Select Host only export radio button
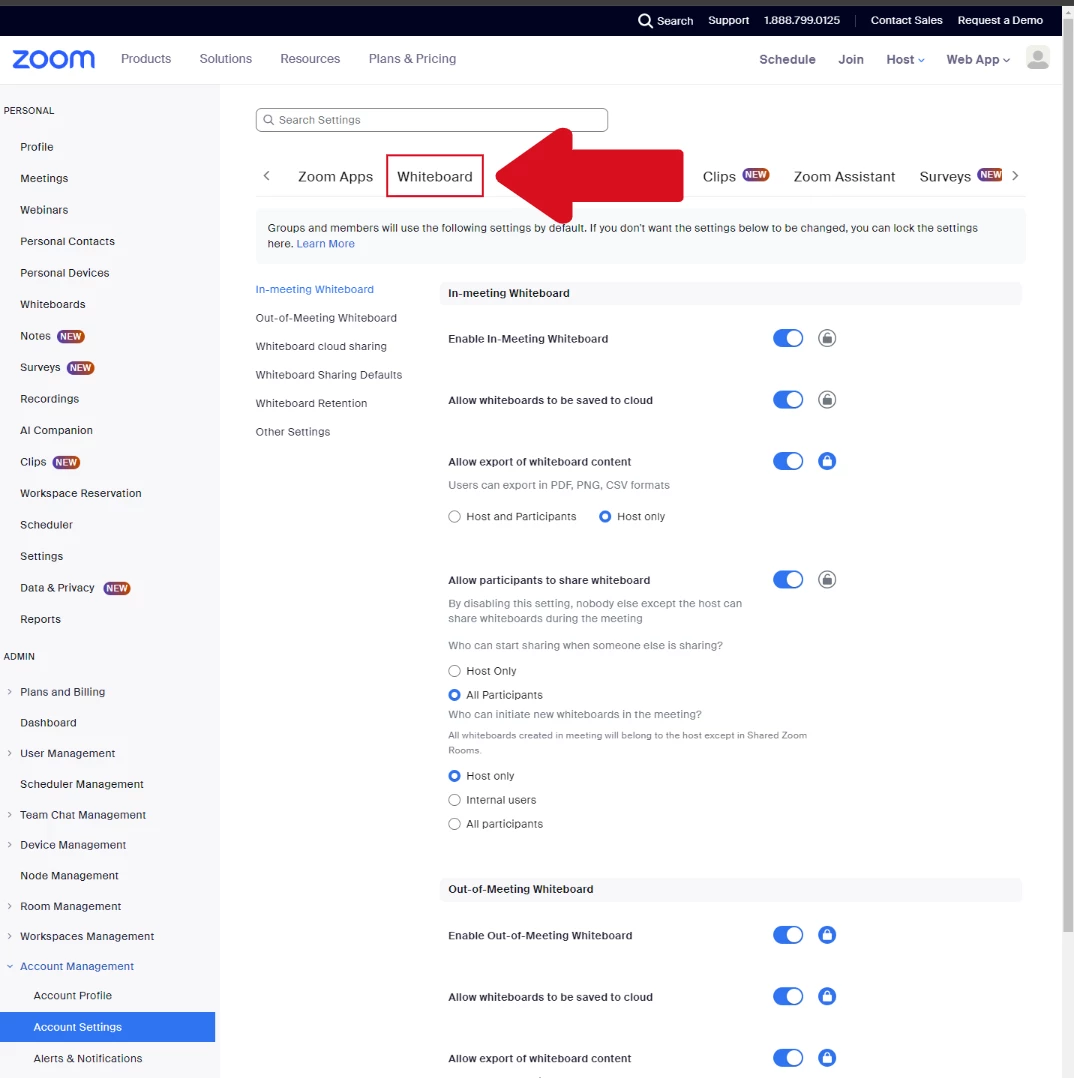The width and height of the screenshot is (1074, 1078). 605,516
